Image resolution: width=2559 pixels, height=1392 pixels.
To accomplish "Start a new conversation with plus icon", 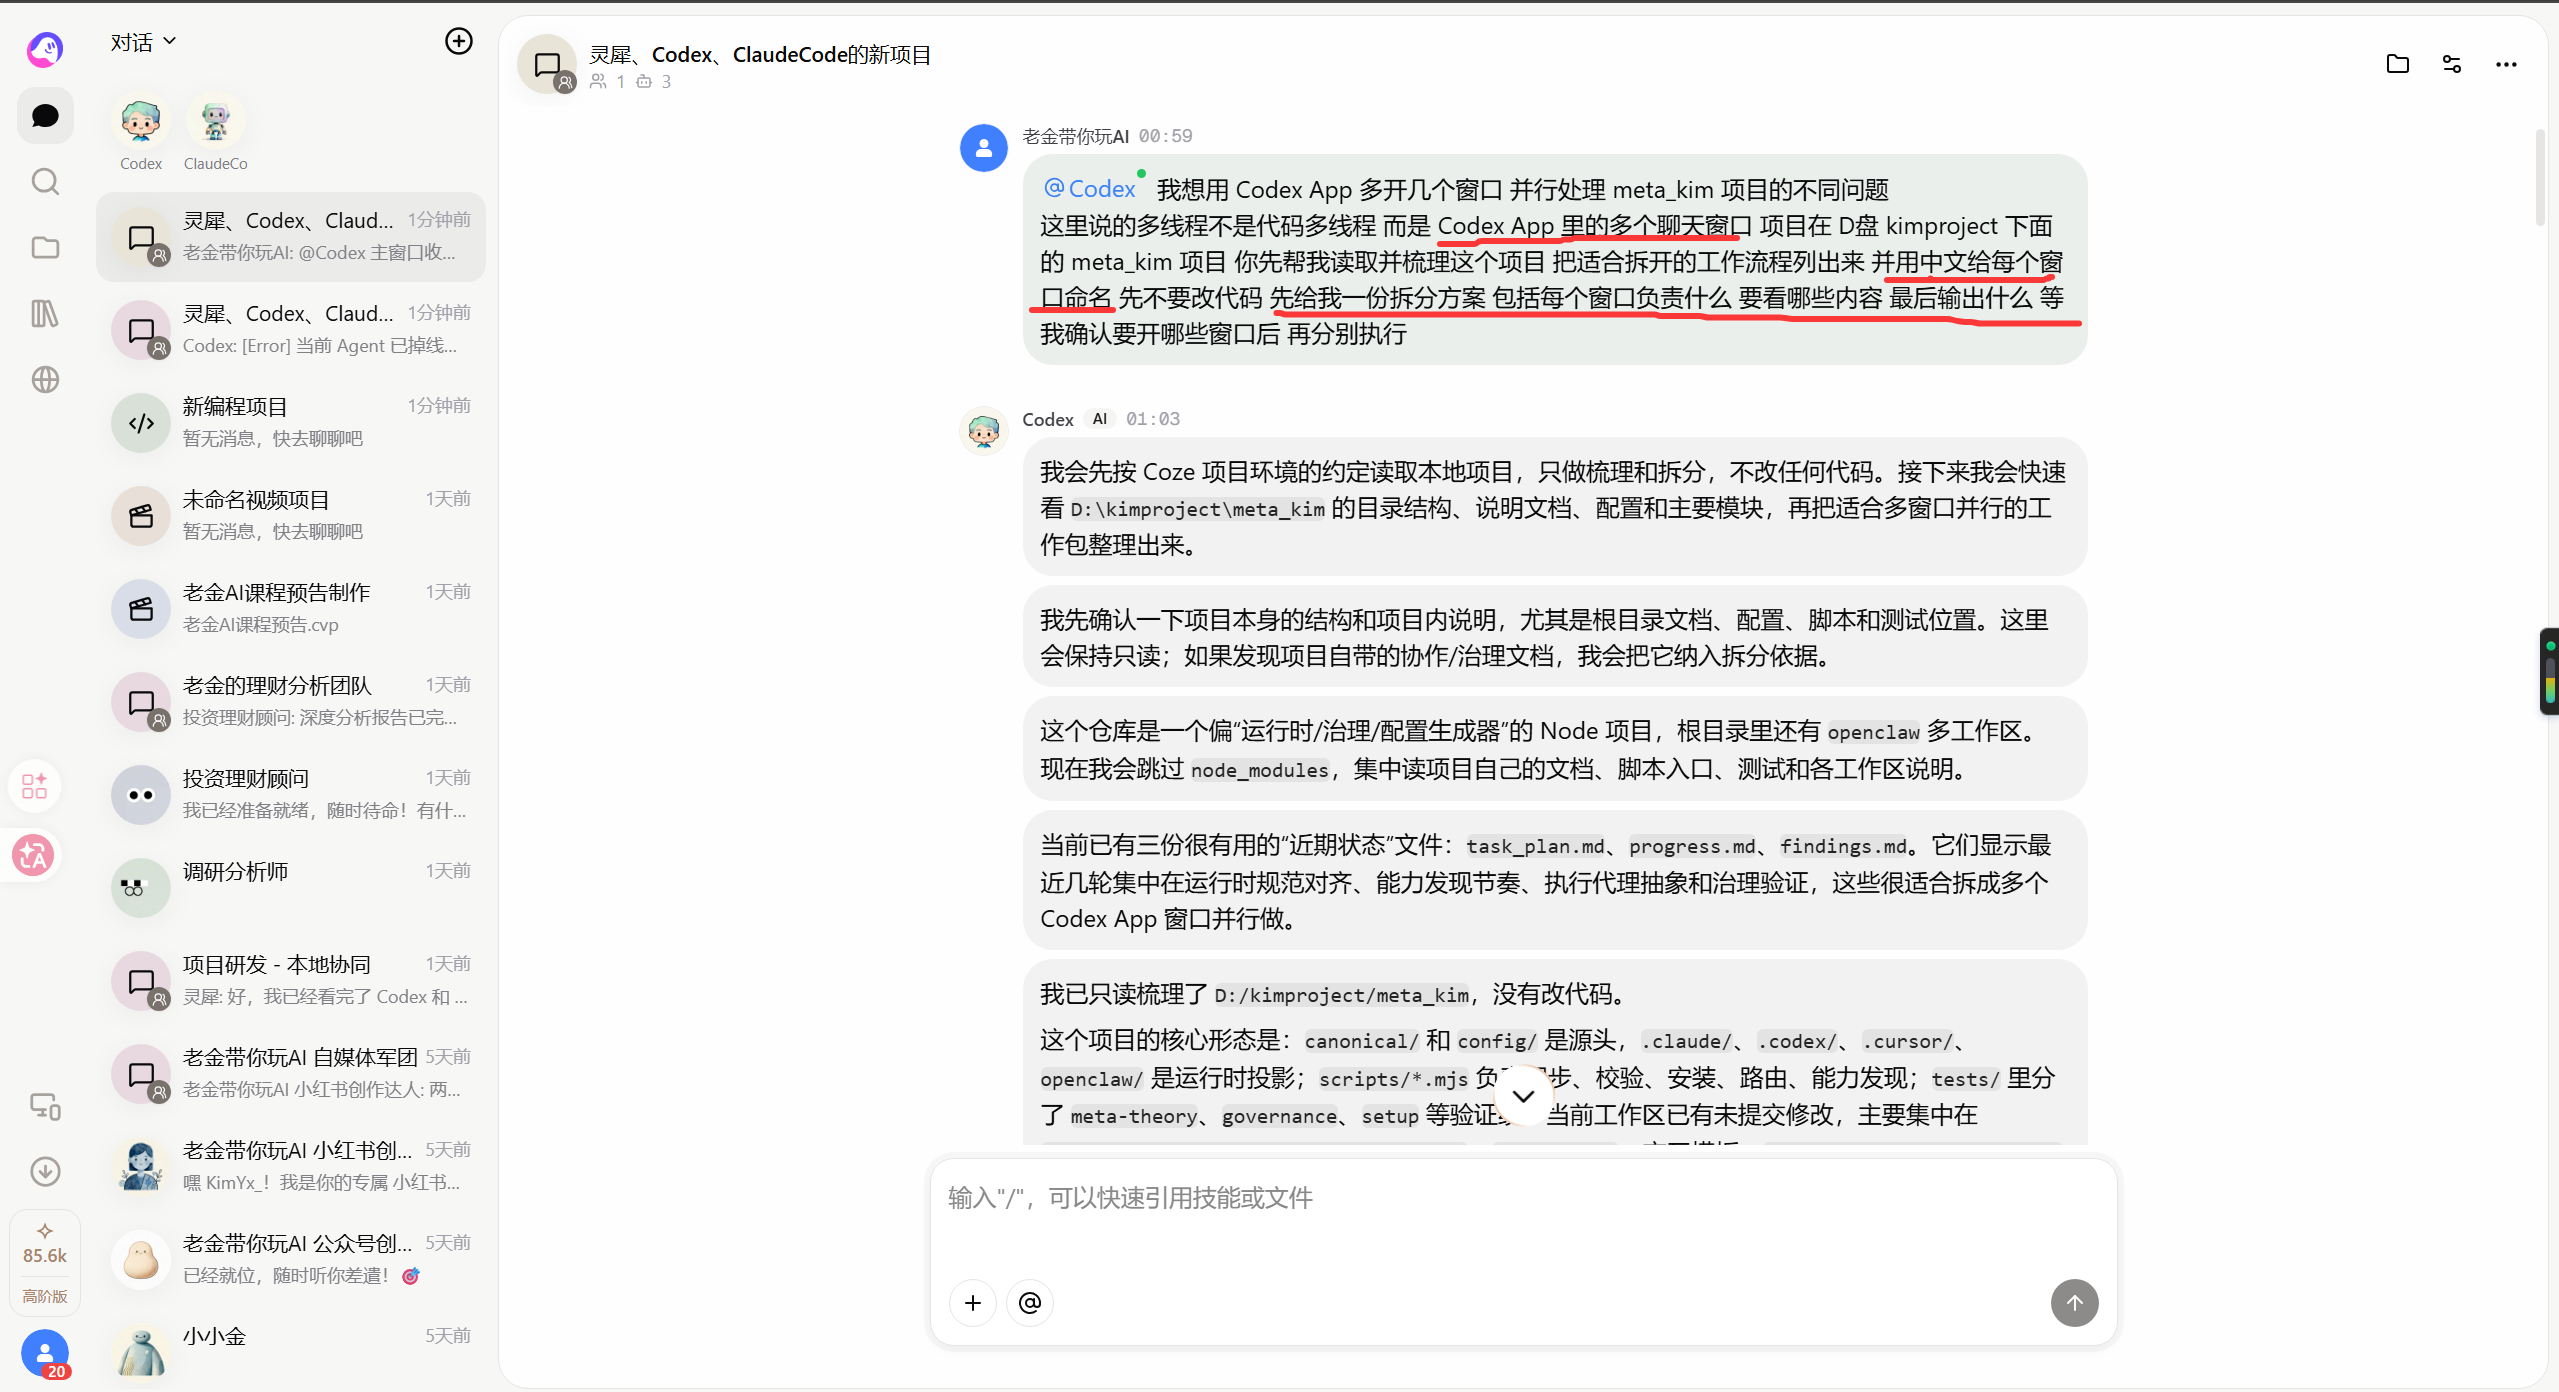I will click(459, 41).
